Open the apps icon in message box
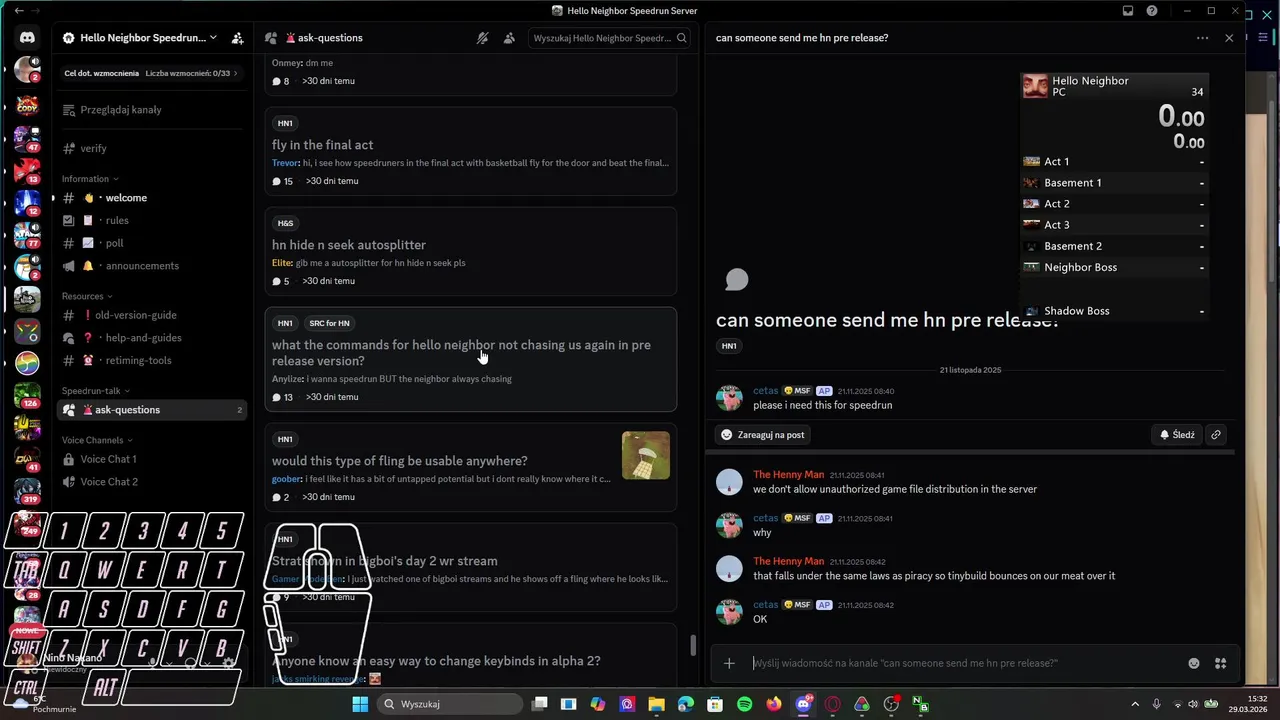 click(1220, 663)
